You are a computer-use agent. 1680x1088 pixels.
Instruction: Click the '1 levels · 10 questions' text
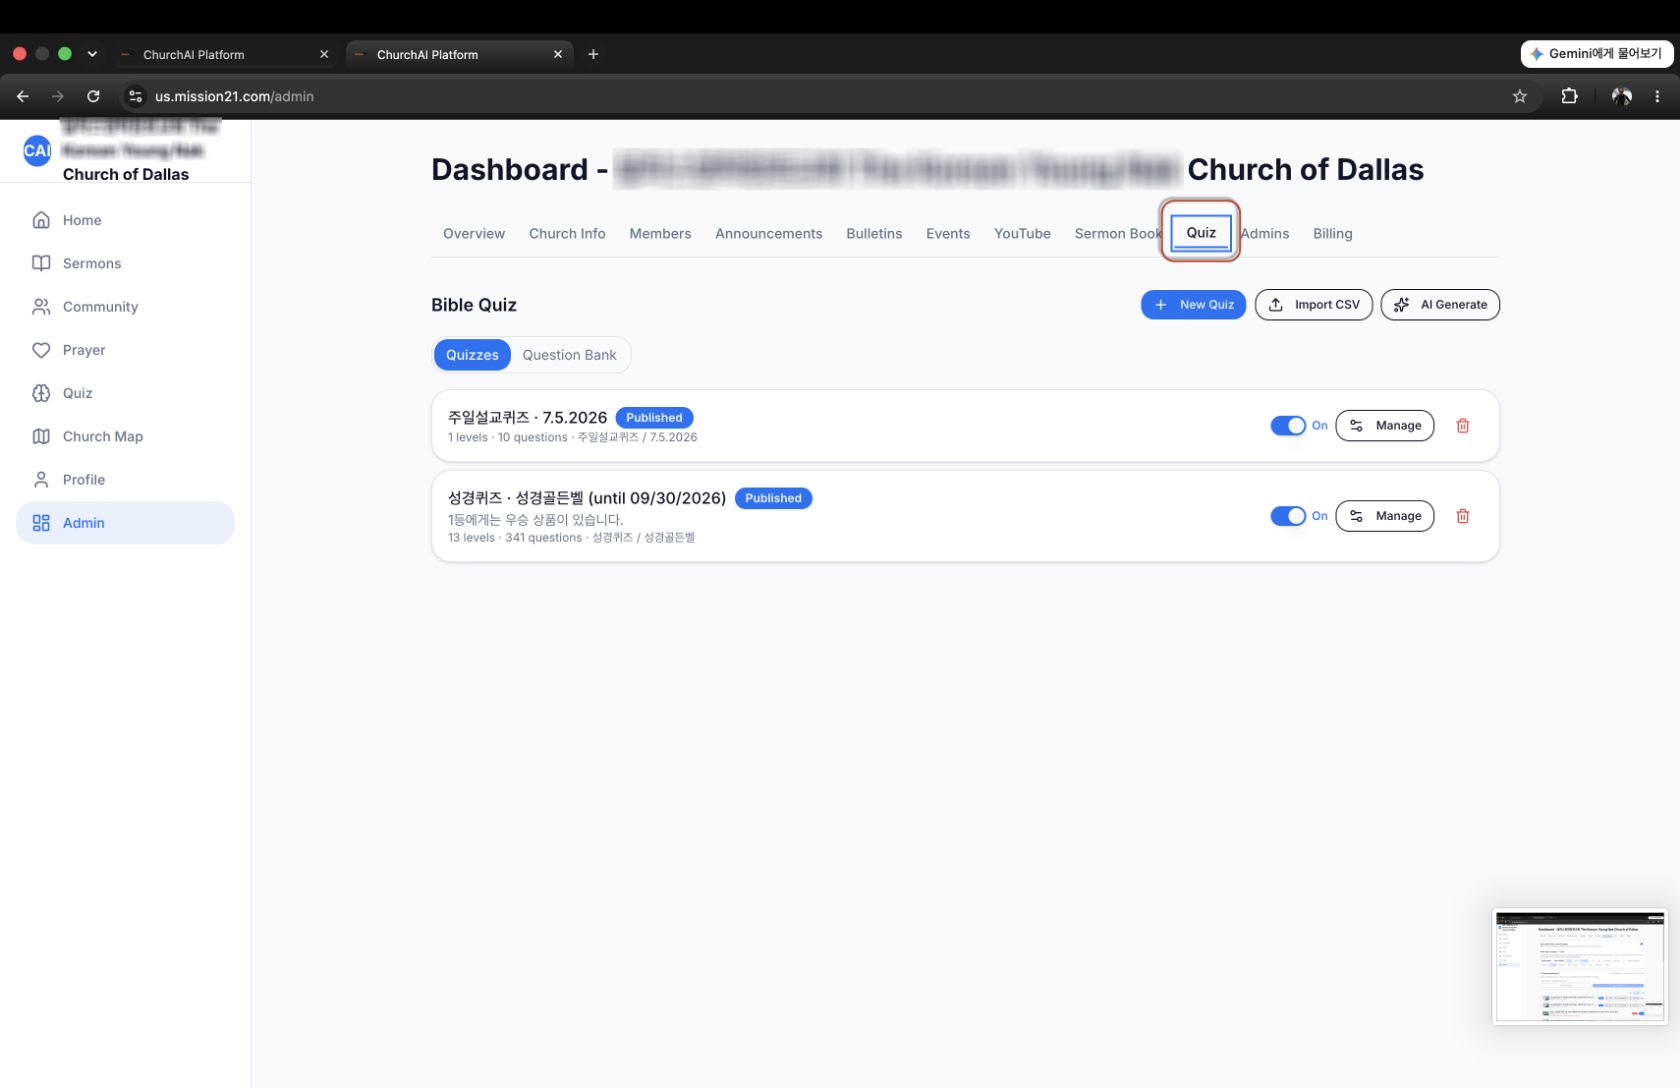[508, 438]
